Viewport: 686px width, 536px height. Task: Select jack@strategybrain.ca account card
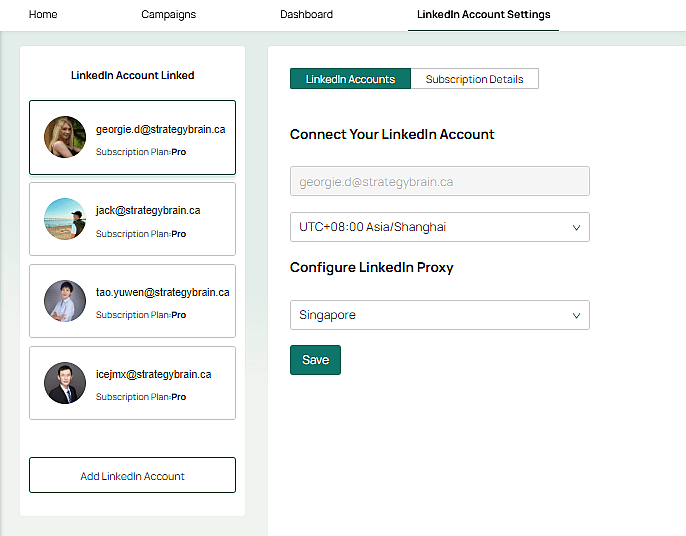click(x=132, y=219)
